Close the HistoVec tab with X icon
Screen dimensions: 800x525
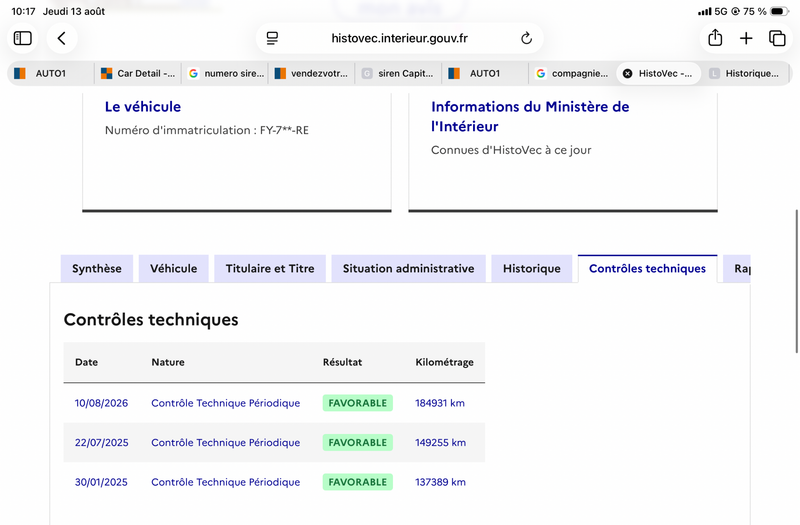(628, 73)
